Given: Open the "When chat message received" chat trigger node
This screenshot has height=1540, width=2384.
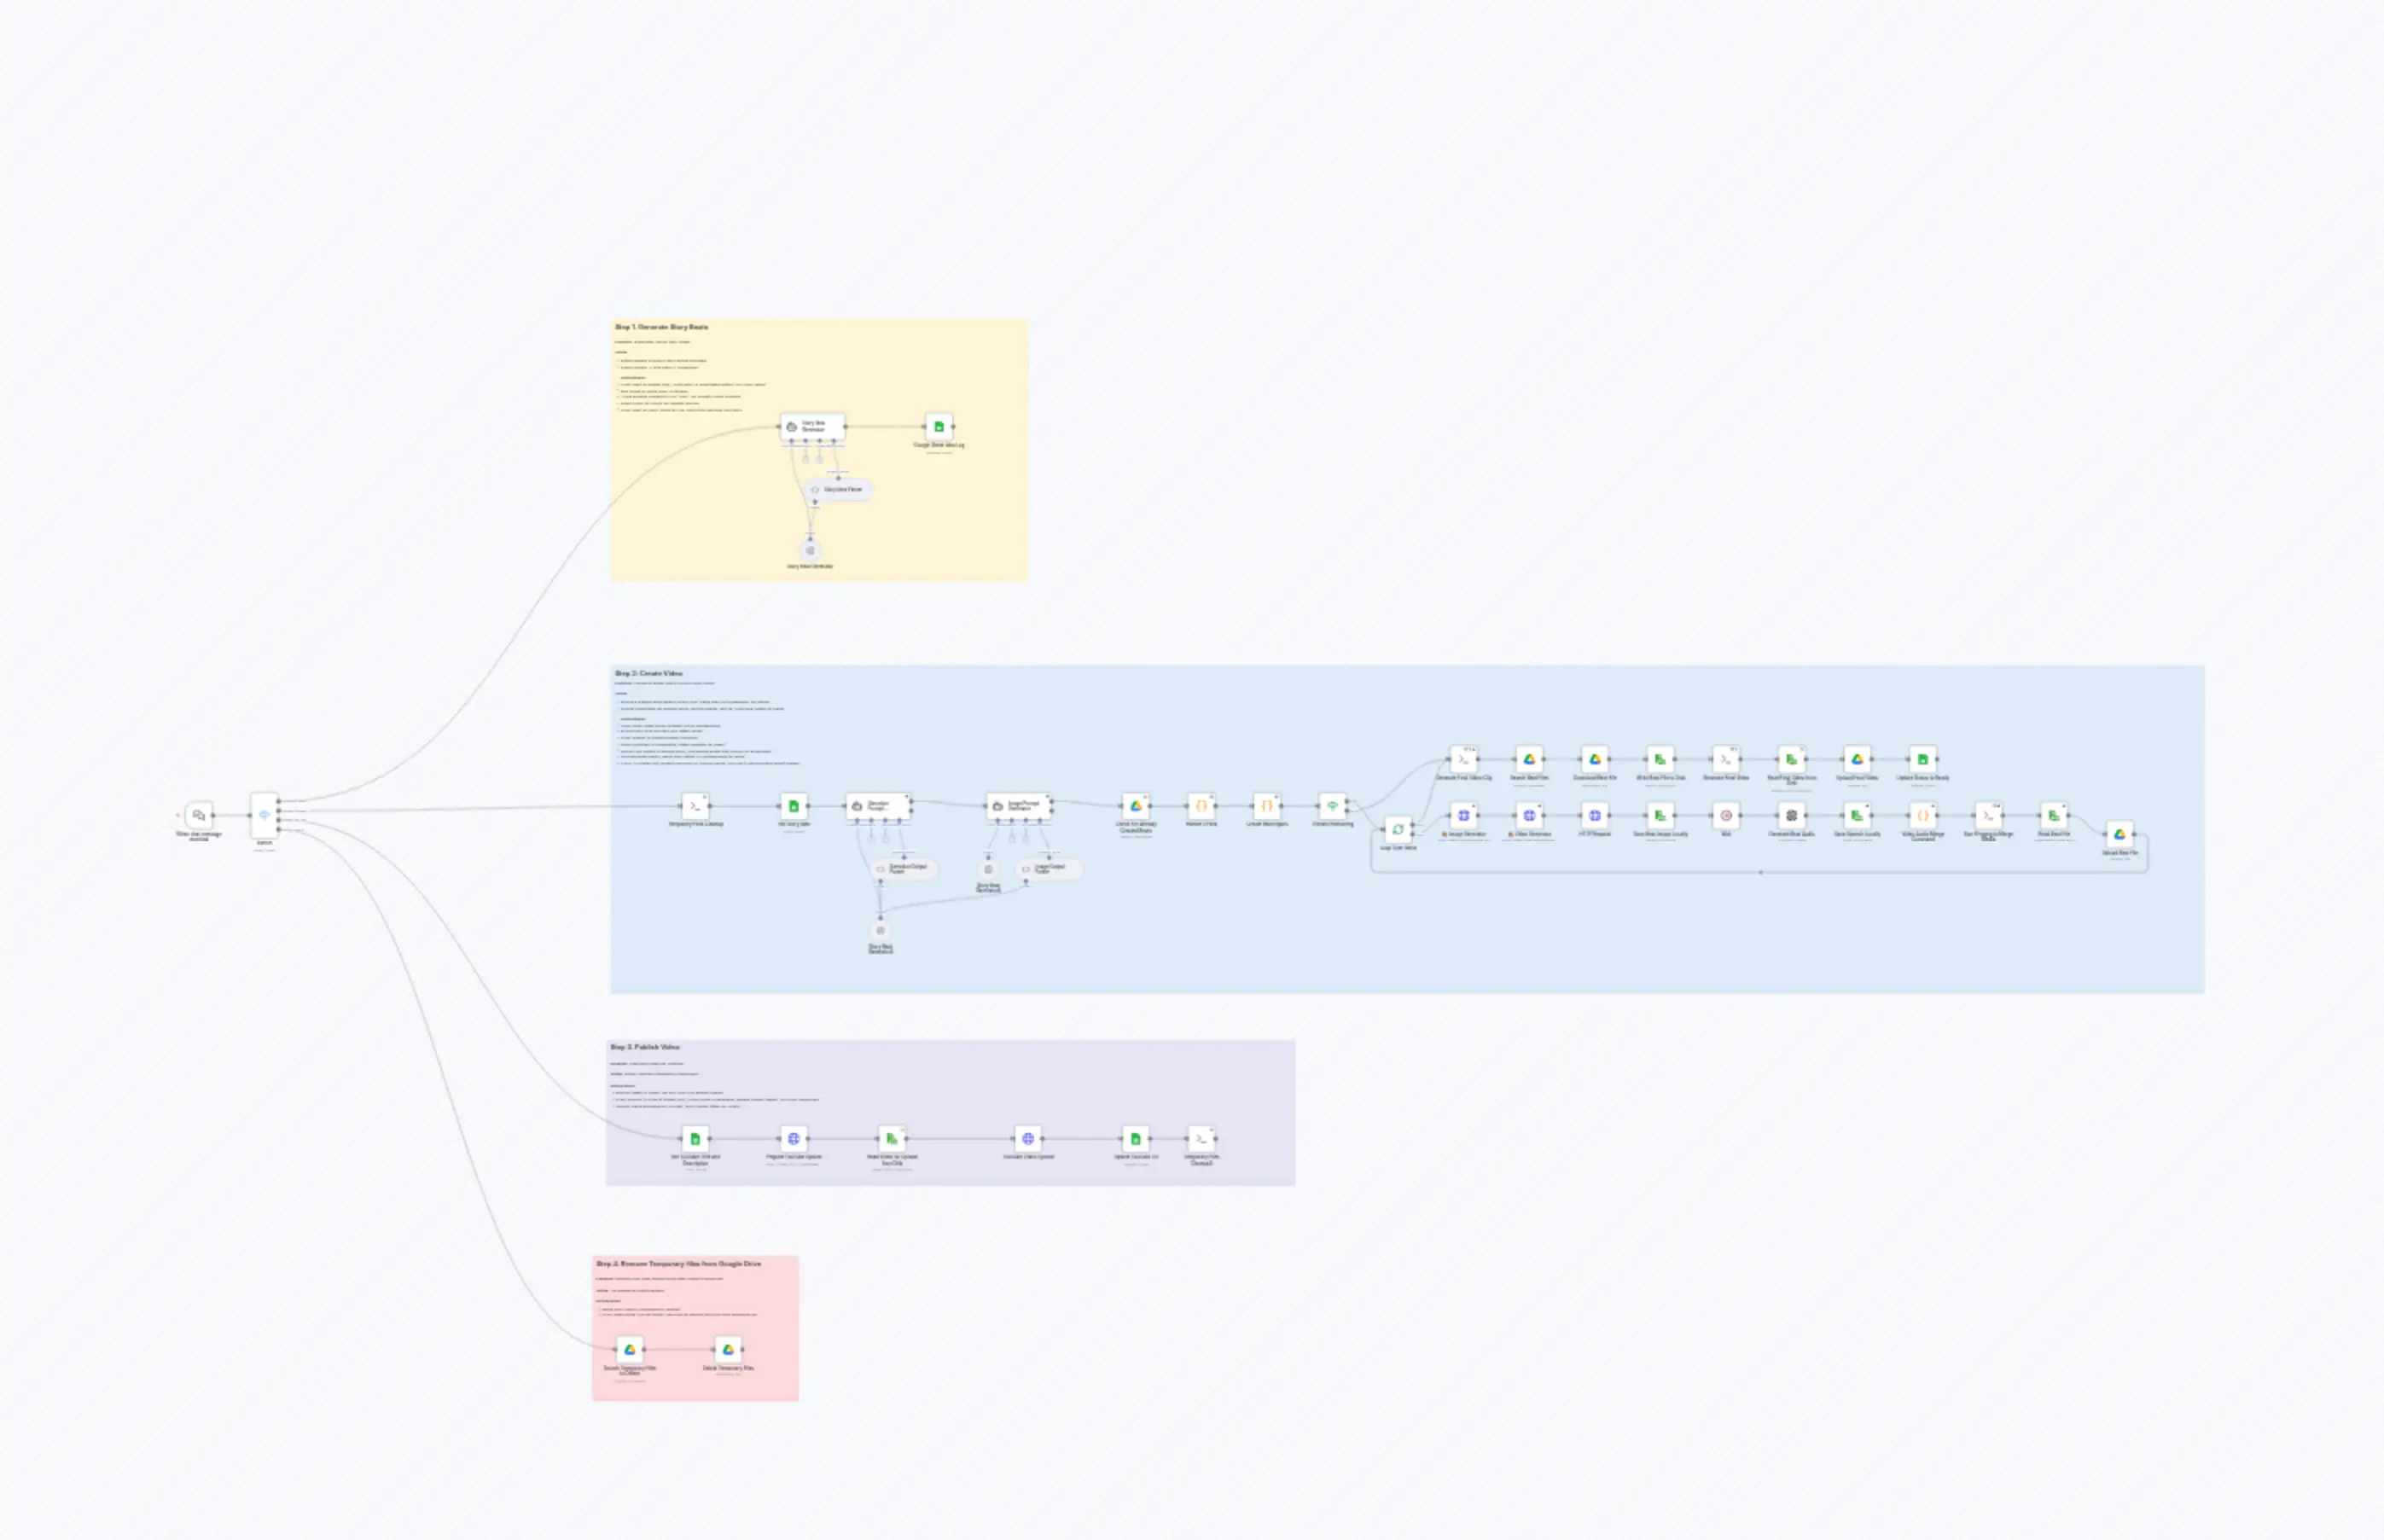Looking at the screenshot, I should click(x=199, y=816).
